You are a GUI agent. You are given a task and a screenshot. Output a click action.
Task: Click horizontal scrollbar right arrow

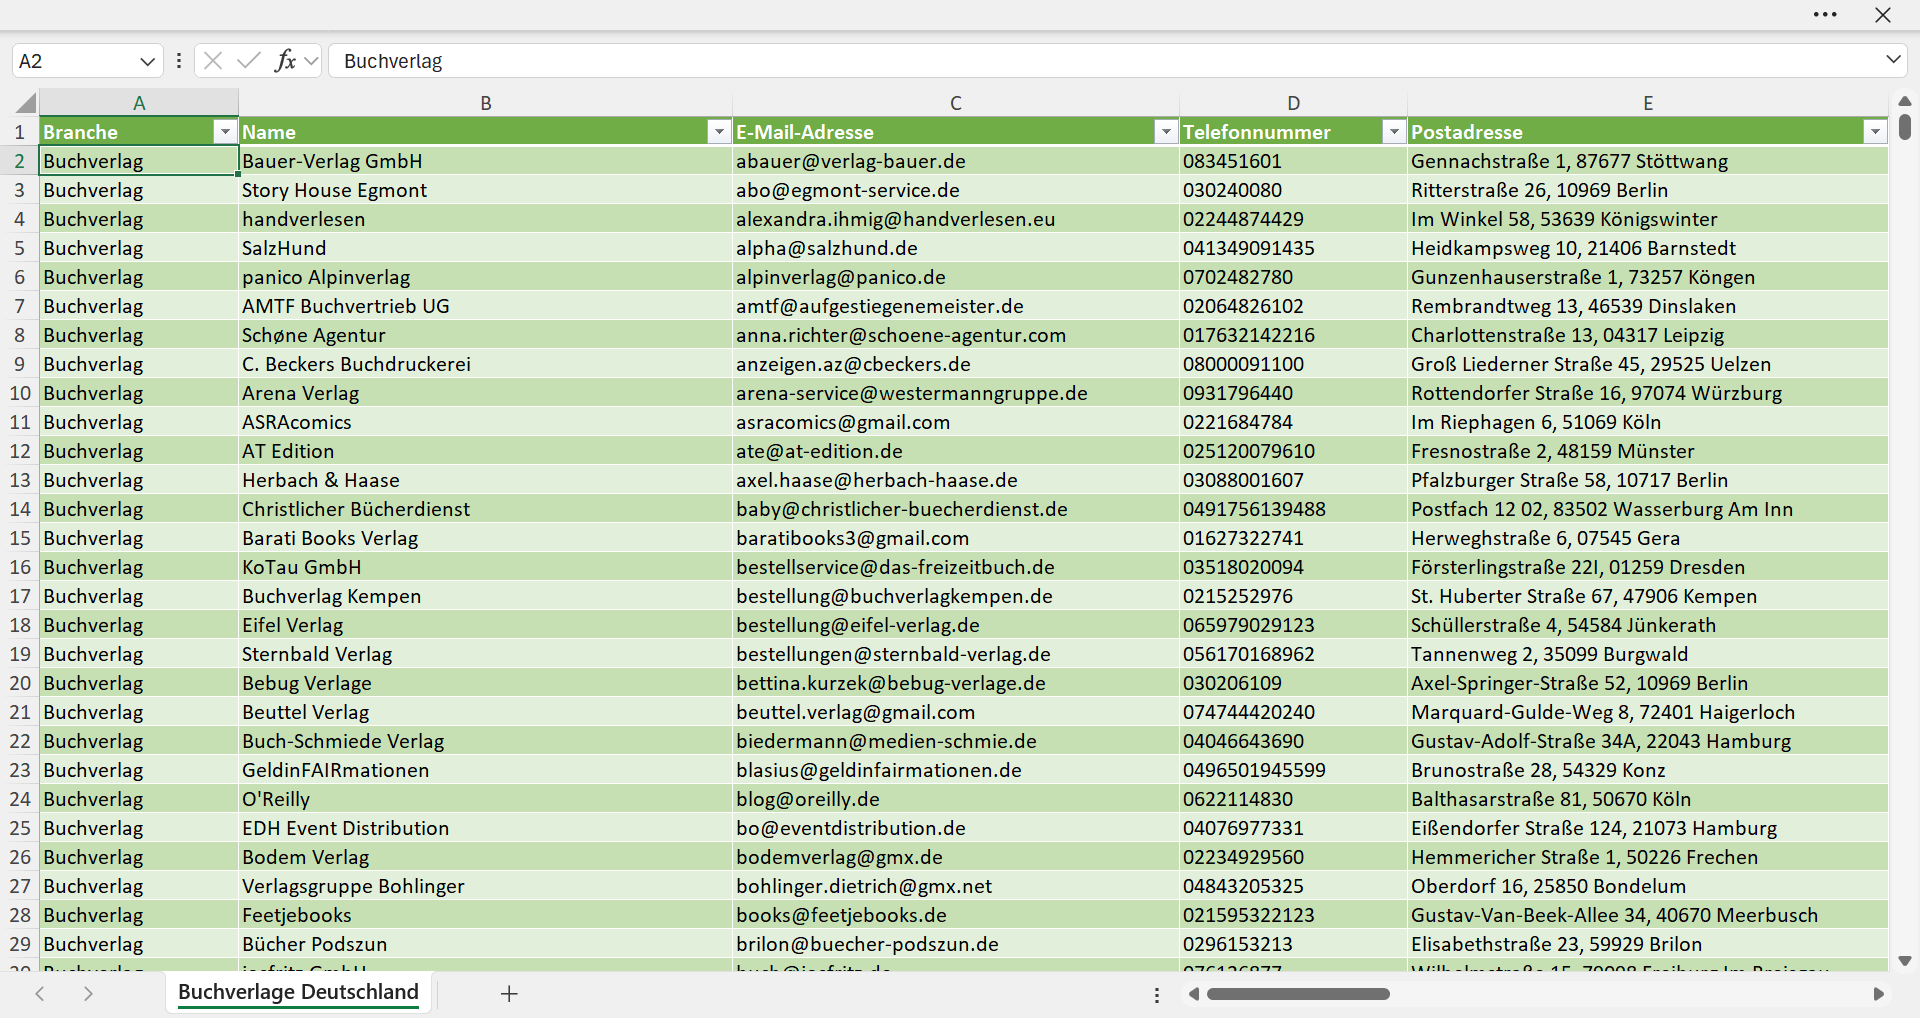(x=1878, y=994)
